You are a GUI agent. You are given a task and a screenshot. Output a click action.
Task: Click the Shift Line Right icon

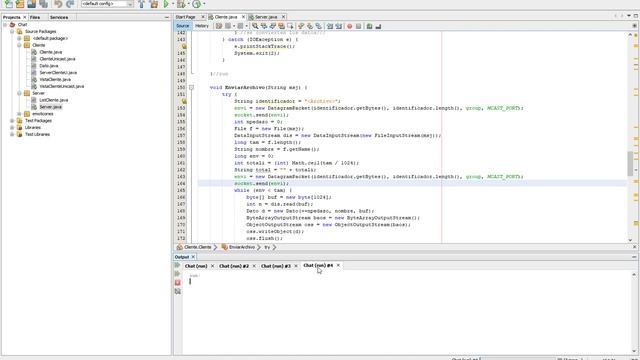(x=339, y=26)
